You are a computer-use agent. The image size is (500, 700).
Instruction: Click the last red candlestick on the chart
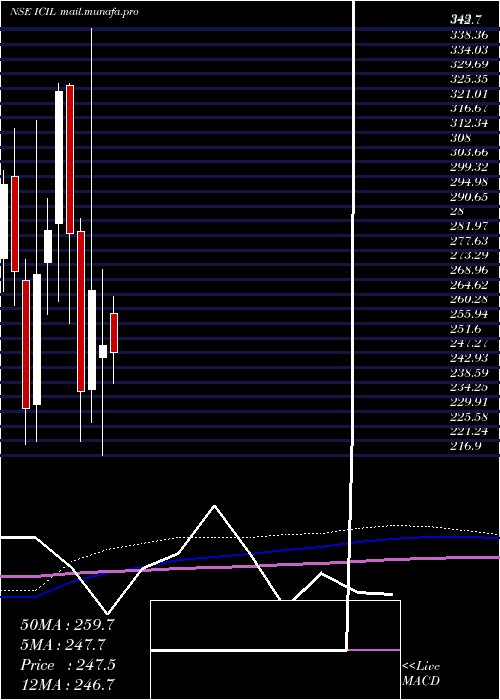pyautogui.click(x=114, y=333)
